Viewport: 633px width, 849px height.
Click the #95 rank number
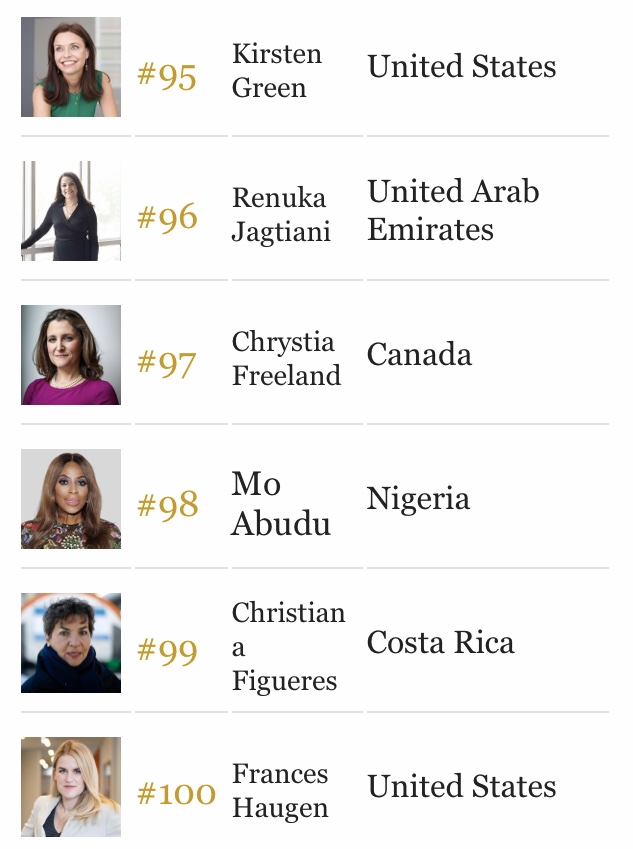click(x=167, y=76)
